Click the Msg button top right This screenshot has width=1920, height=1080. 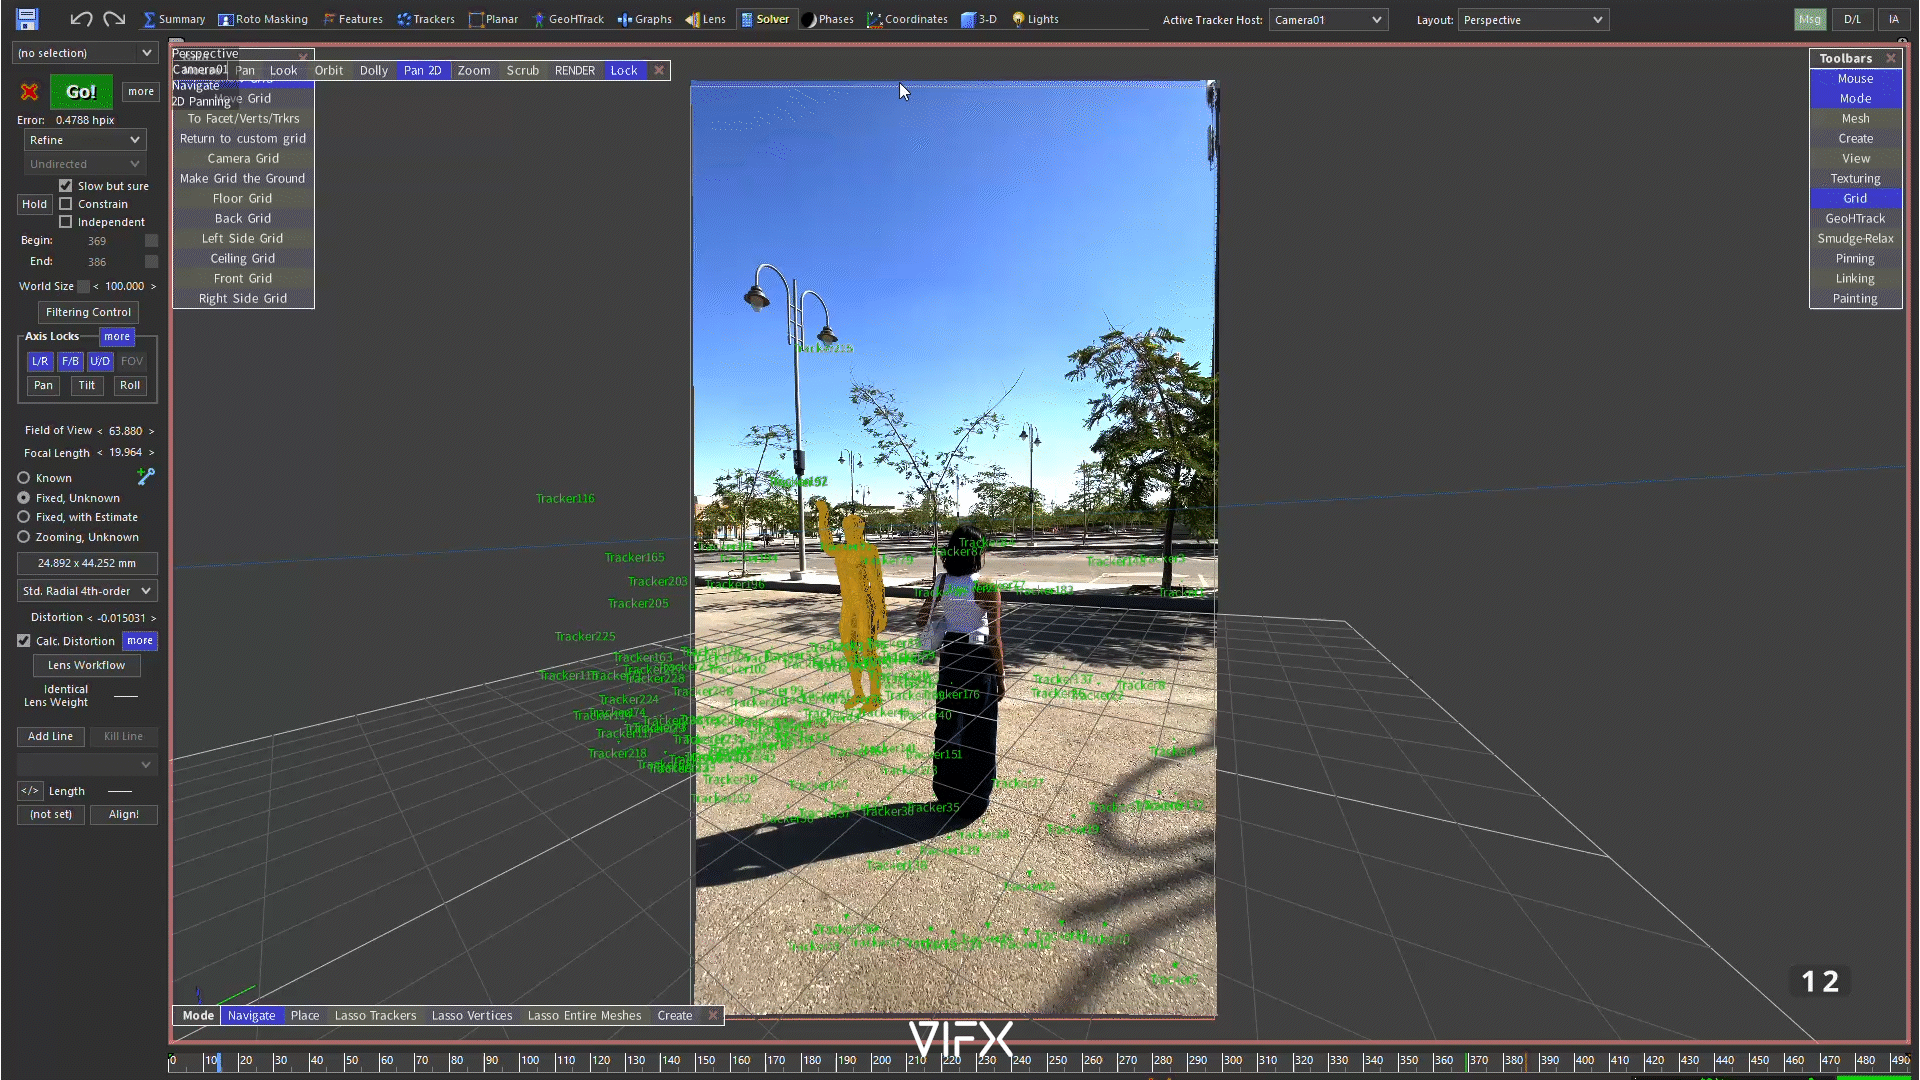tap(1810, 19)
